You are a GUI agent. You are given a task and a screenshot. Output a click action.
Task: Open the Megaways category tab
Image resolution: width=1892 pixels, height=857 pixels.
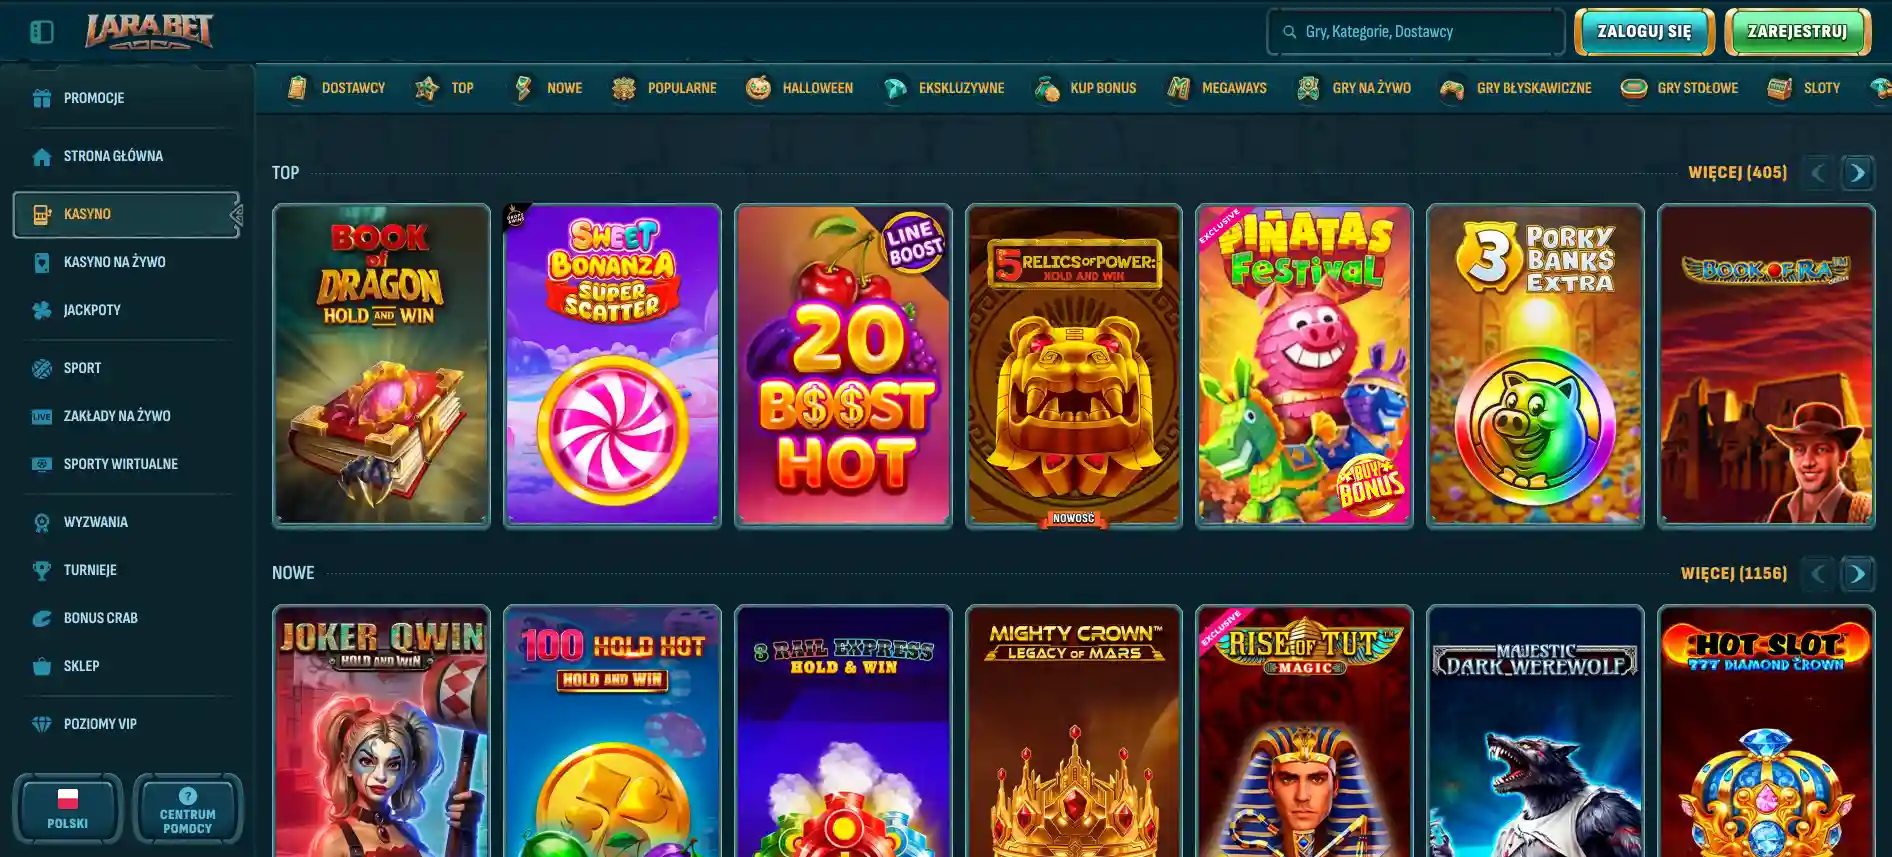click(1217, 88)
